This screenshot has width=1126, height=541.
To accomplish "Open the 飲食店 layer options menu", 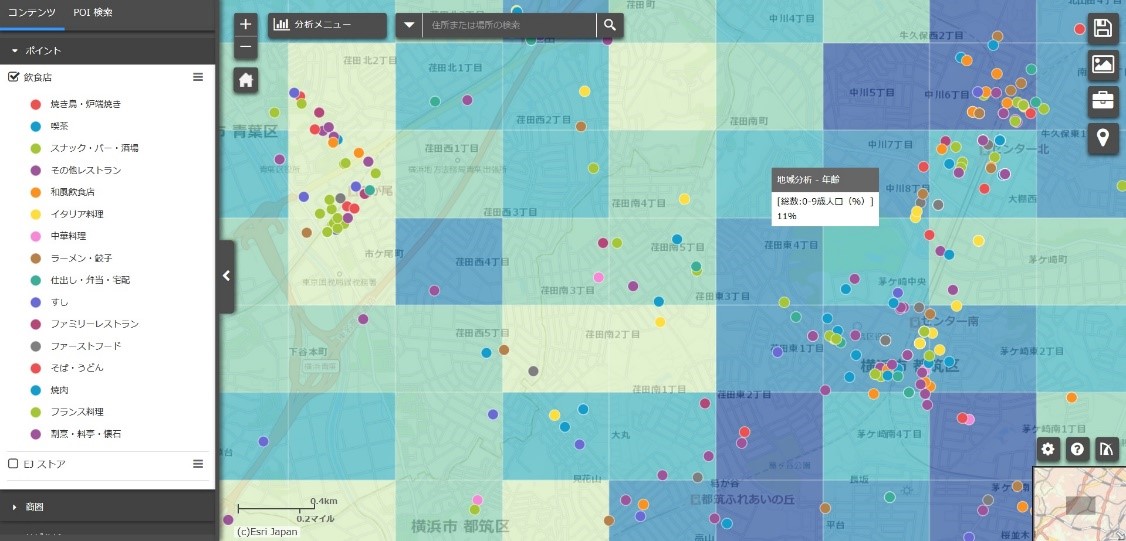I will click(x=198, y=77).
